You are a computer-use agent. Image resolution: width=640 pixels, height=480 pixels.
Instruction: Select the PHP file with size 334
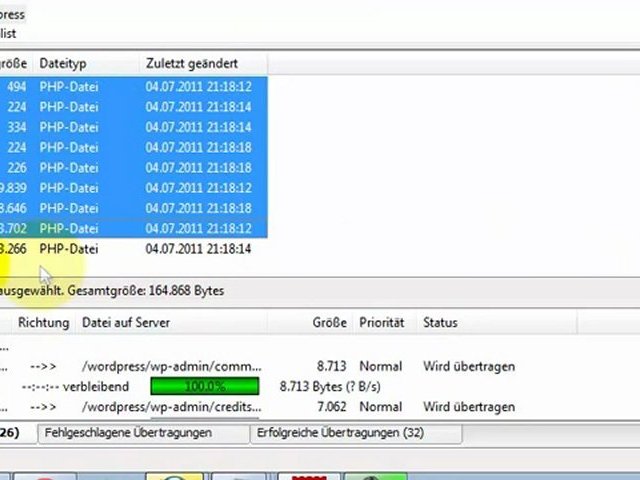tap(68, 127)
